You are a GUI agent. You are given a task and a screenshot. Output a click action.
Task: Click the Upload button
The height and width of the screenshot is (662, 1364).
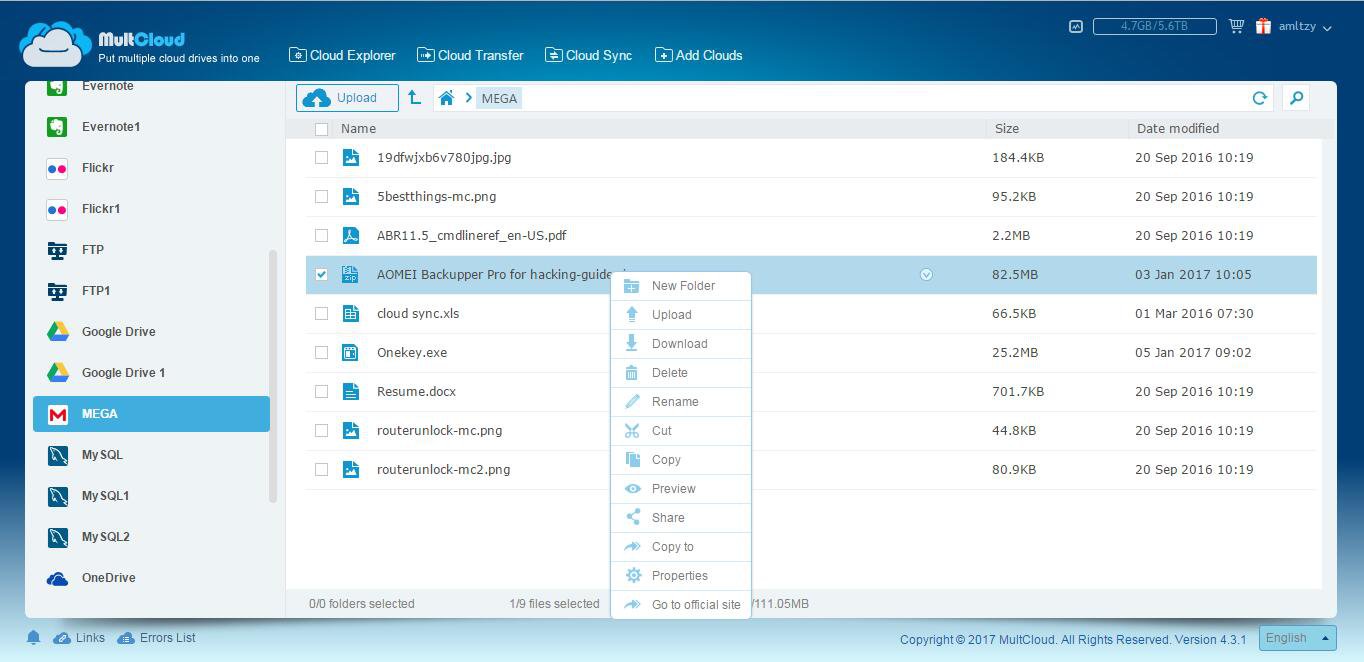[x=347, y=98]
